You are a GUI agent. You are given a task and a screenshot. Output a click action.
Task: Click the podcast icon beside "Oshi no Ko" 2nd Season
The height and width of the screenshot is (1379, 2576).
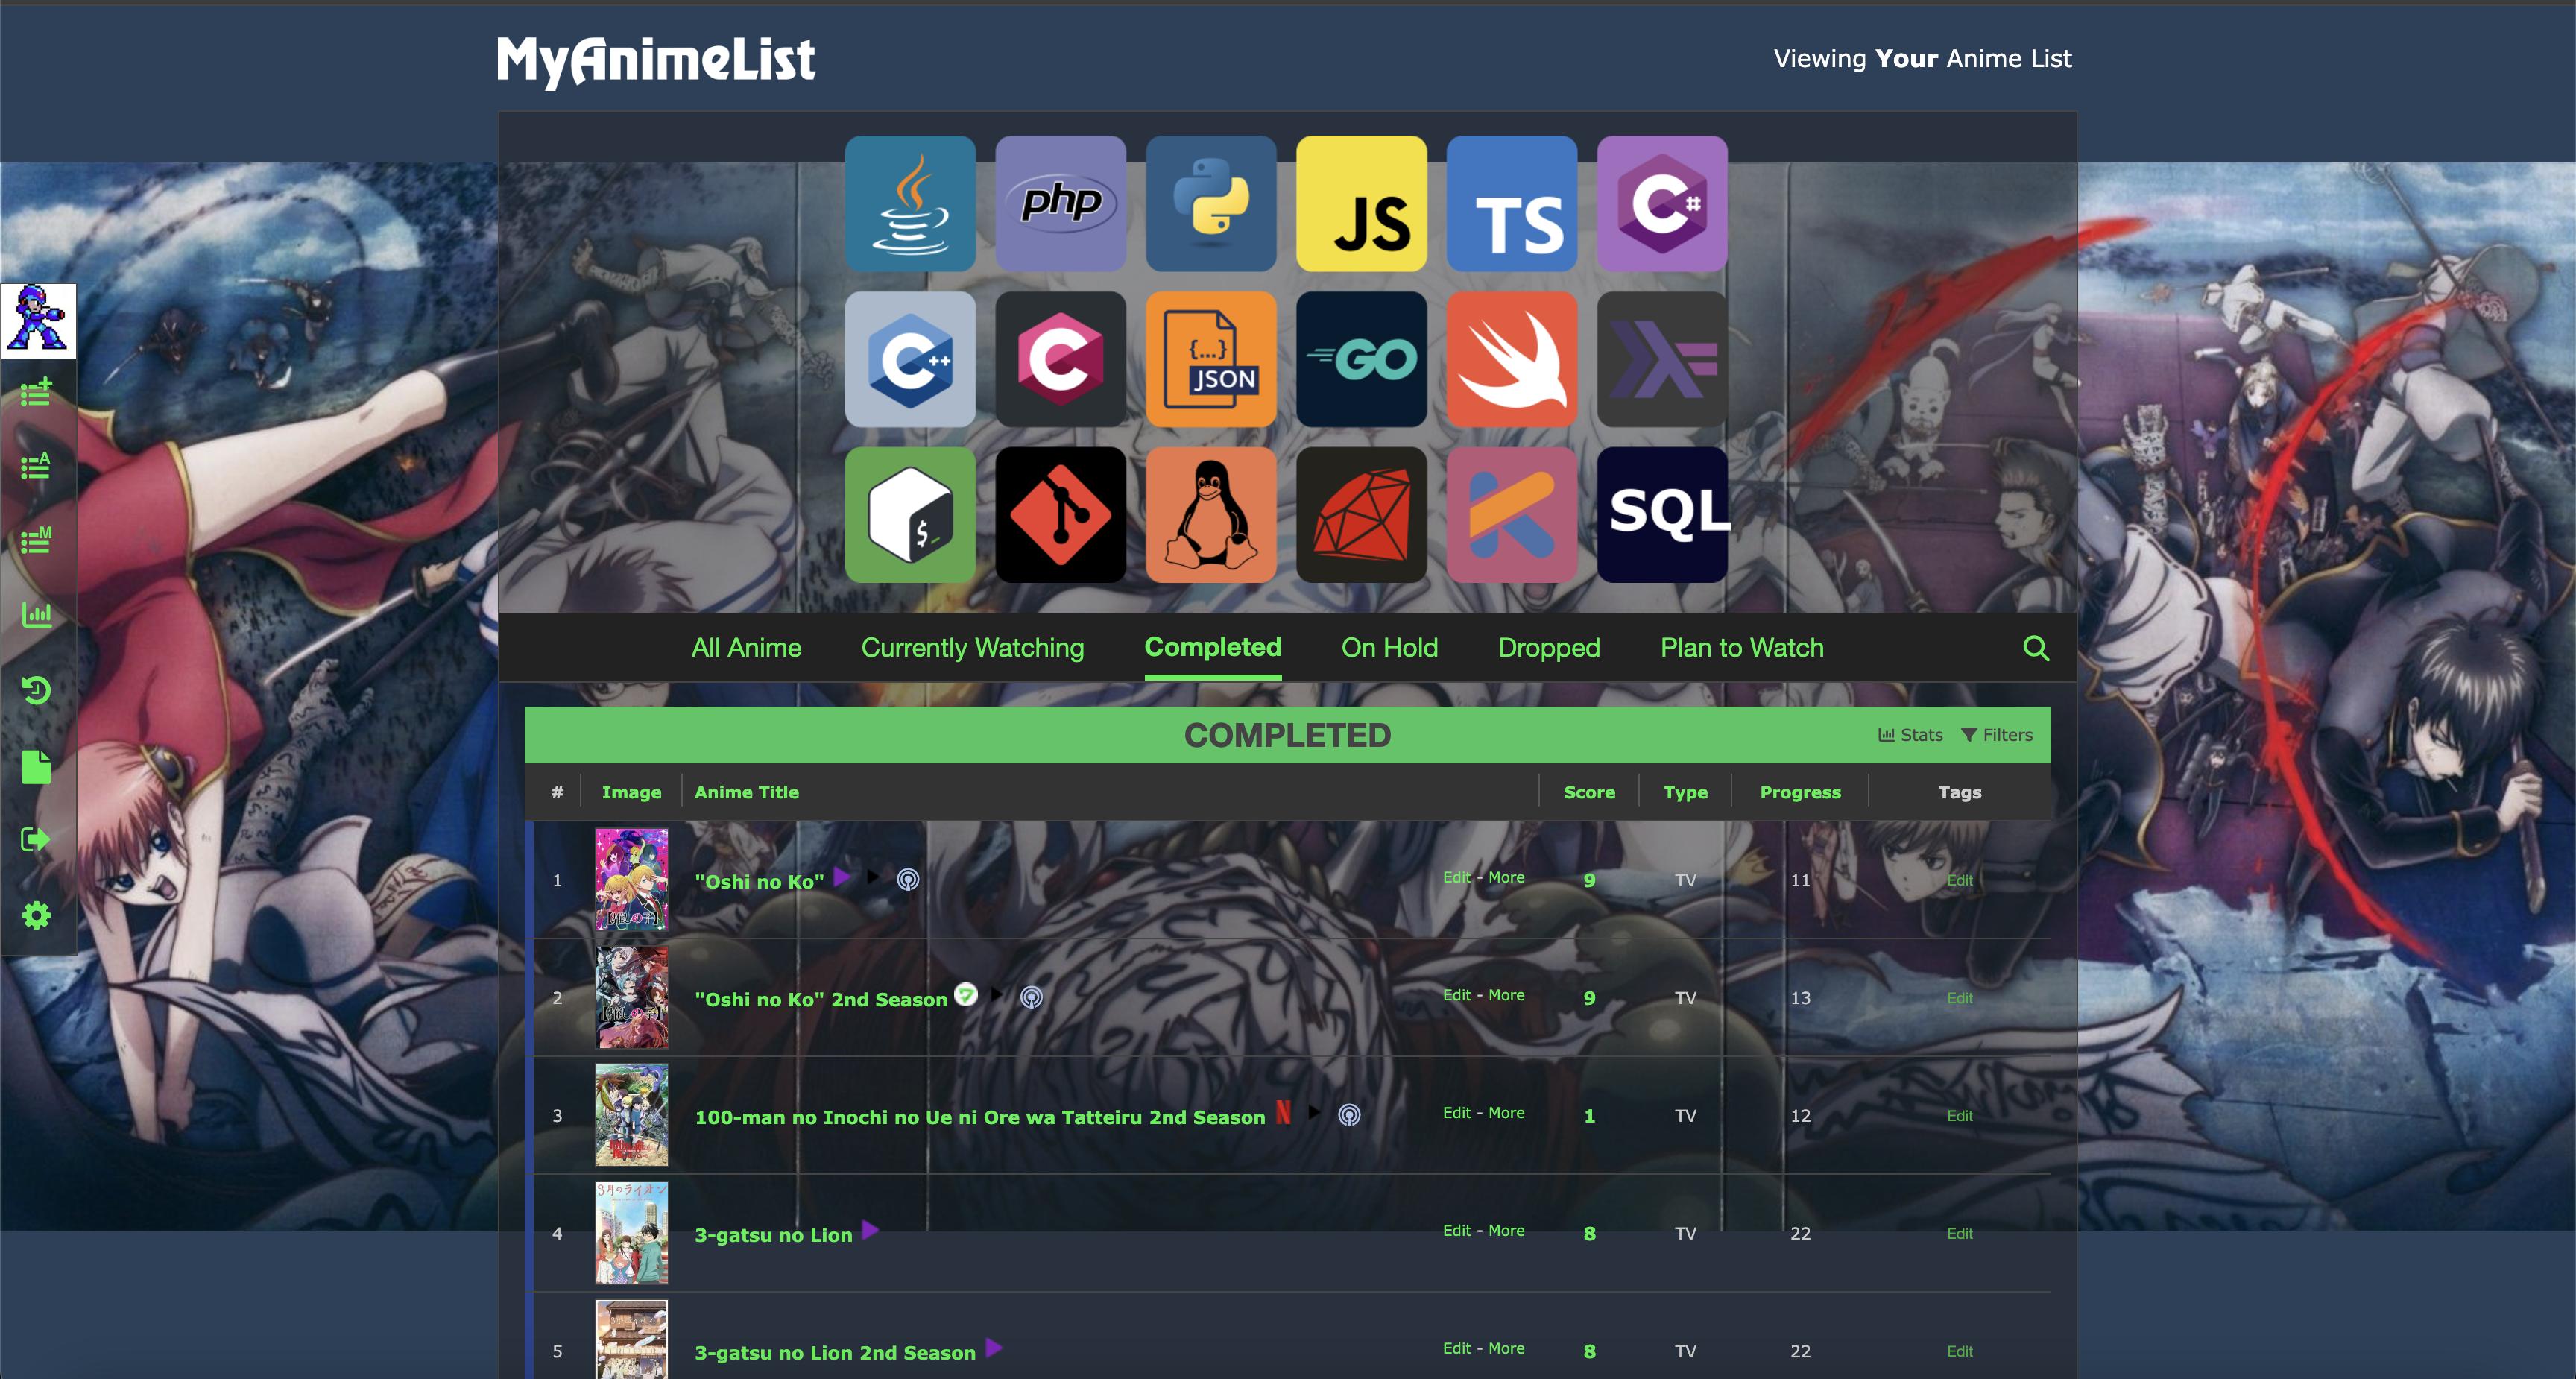[x=1031, y=997]
